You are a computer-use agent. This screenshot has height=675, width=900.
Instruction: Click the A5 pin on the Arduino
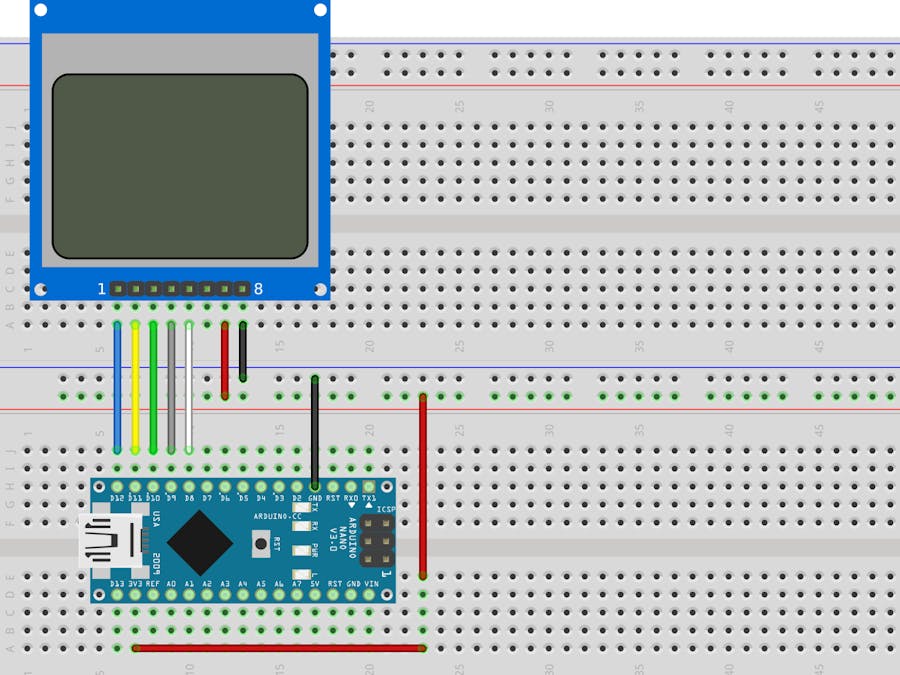261,595
